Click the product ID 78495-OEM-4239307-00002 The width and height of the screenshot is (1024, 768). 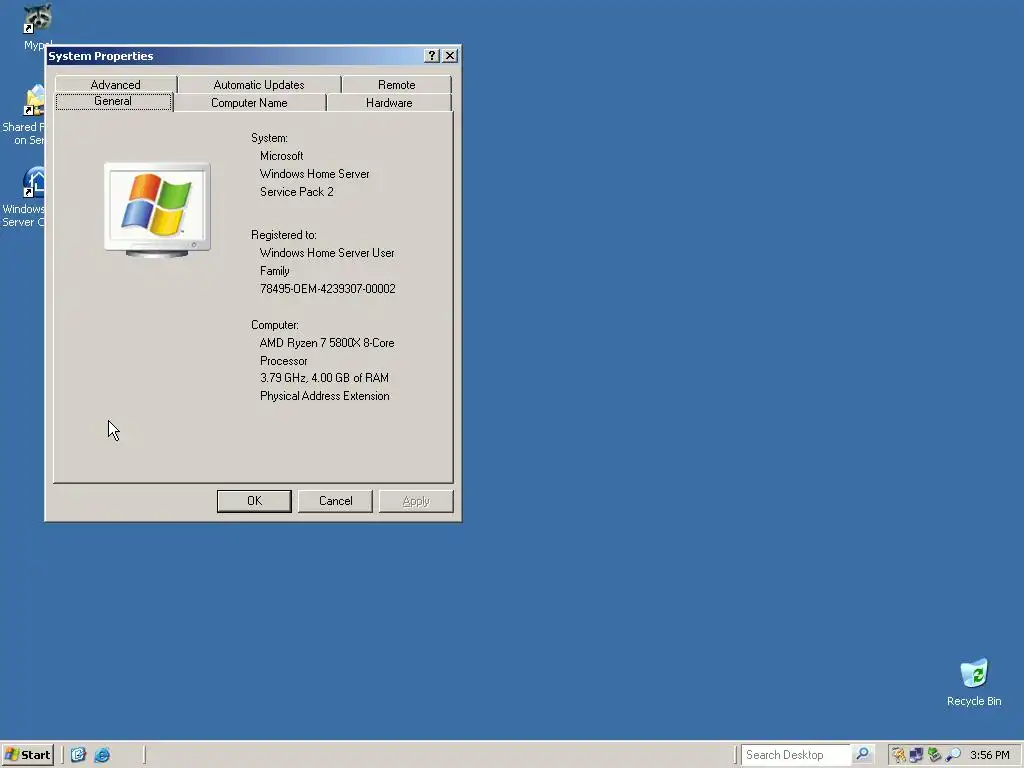pyautogui.click(x=328, y=289)
